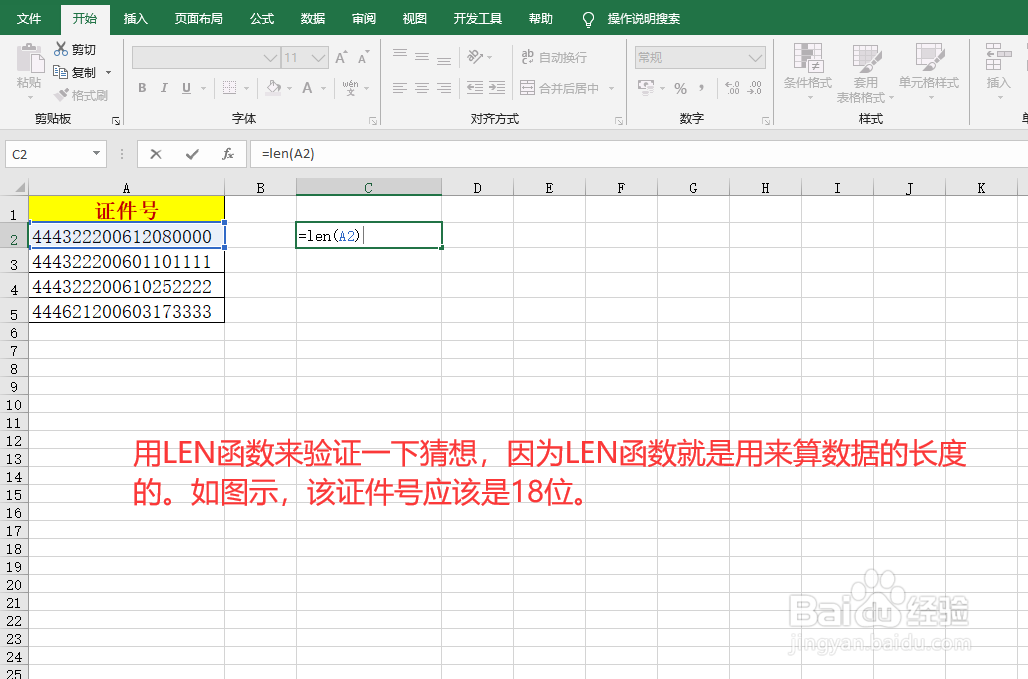Screen dimensions: 1028x679
Task: Open the Name Box dropdown arrow
Action: [96, 154]
